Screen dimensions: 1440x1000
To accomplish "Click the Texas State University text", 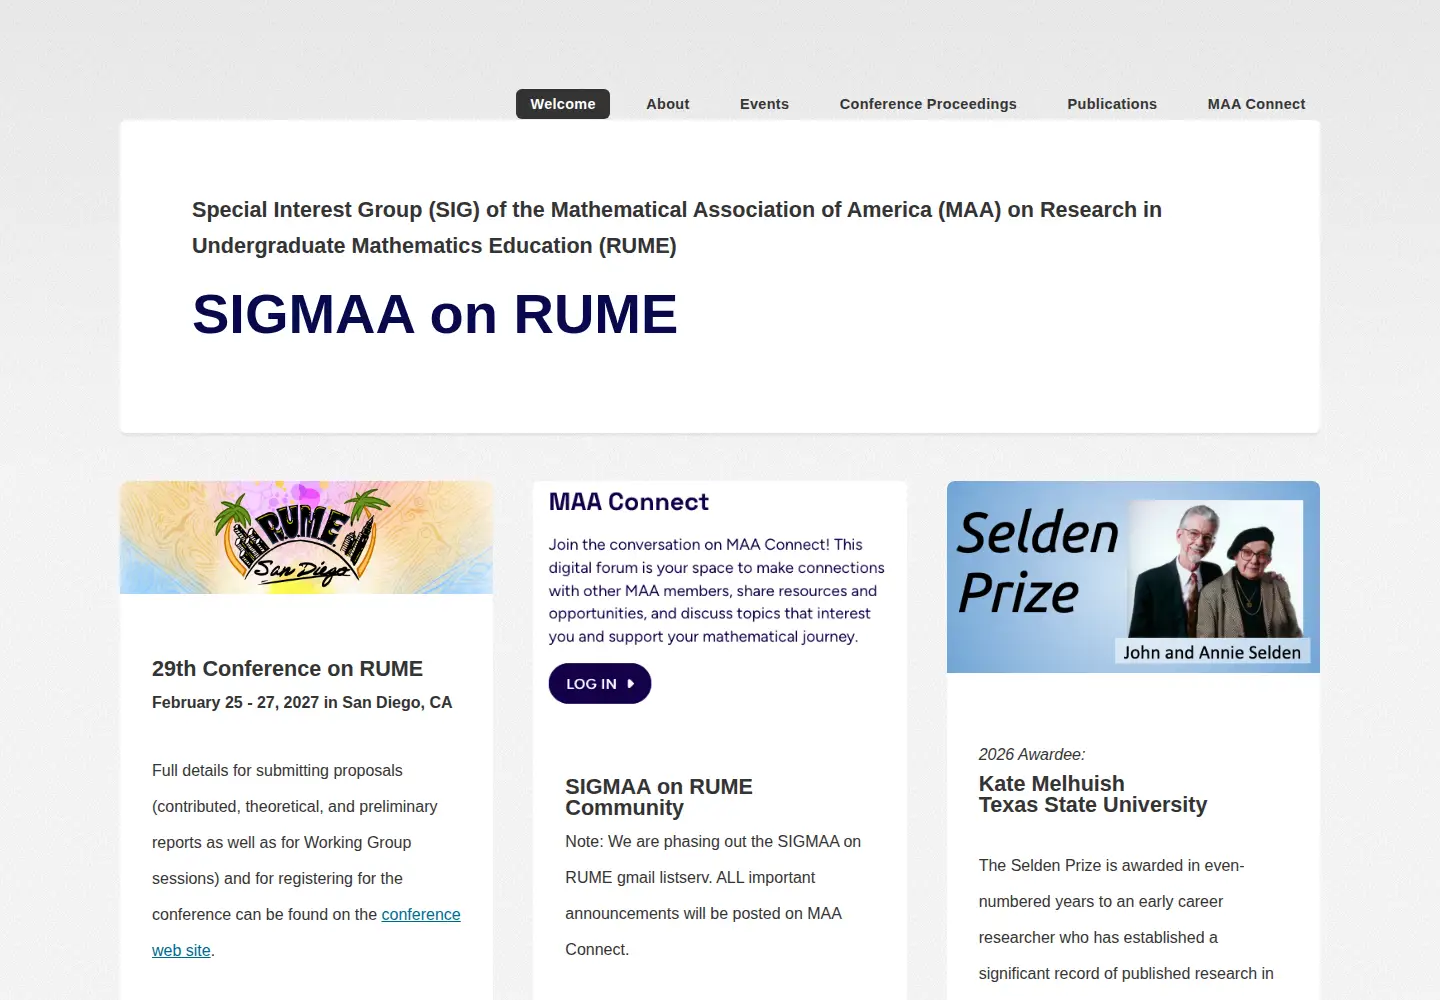I will pyautogui.click(x=1093, y=805).
